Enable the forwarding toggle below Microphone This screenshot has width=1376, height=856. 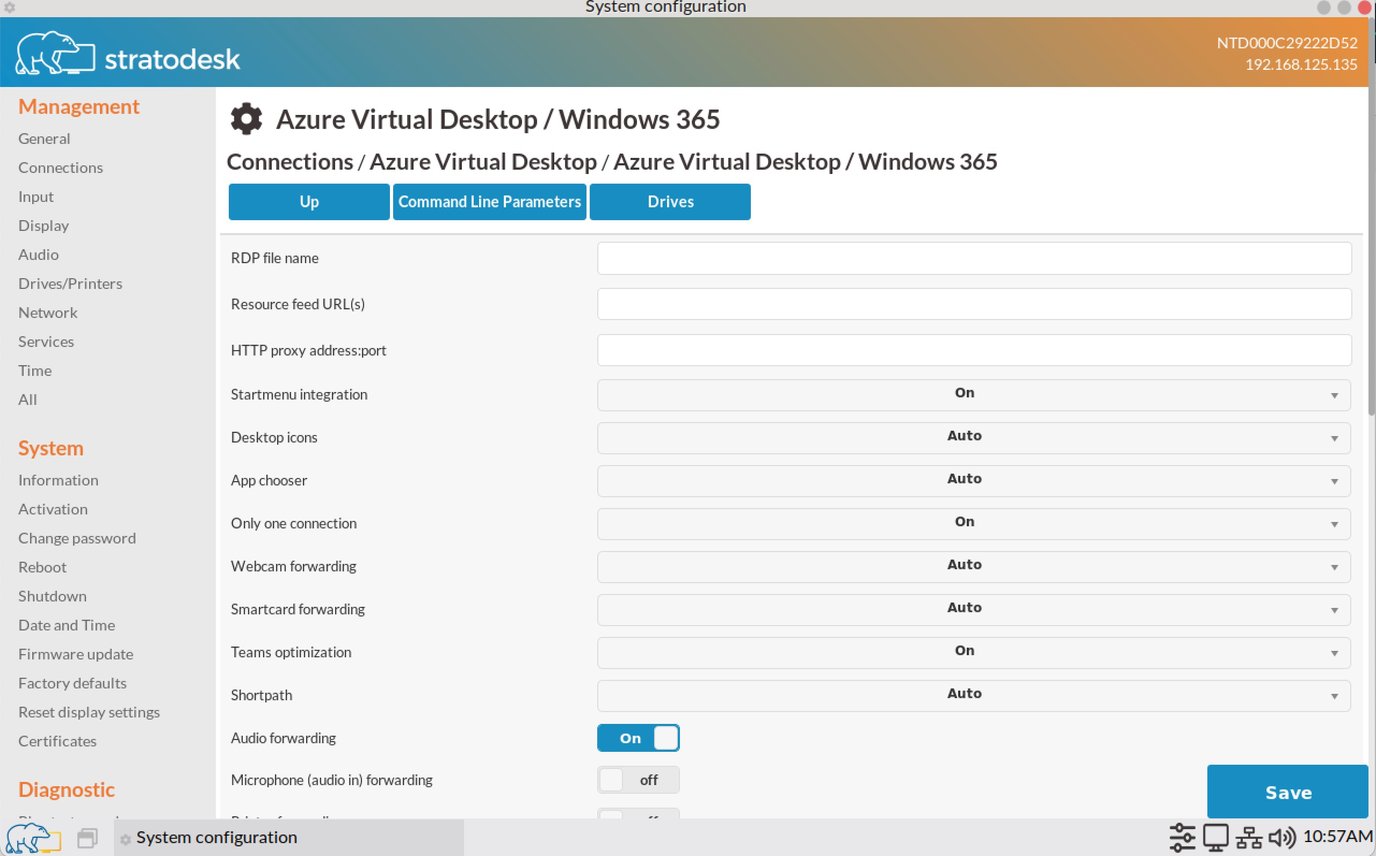pos(638,819)
